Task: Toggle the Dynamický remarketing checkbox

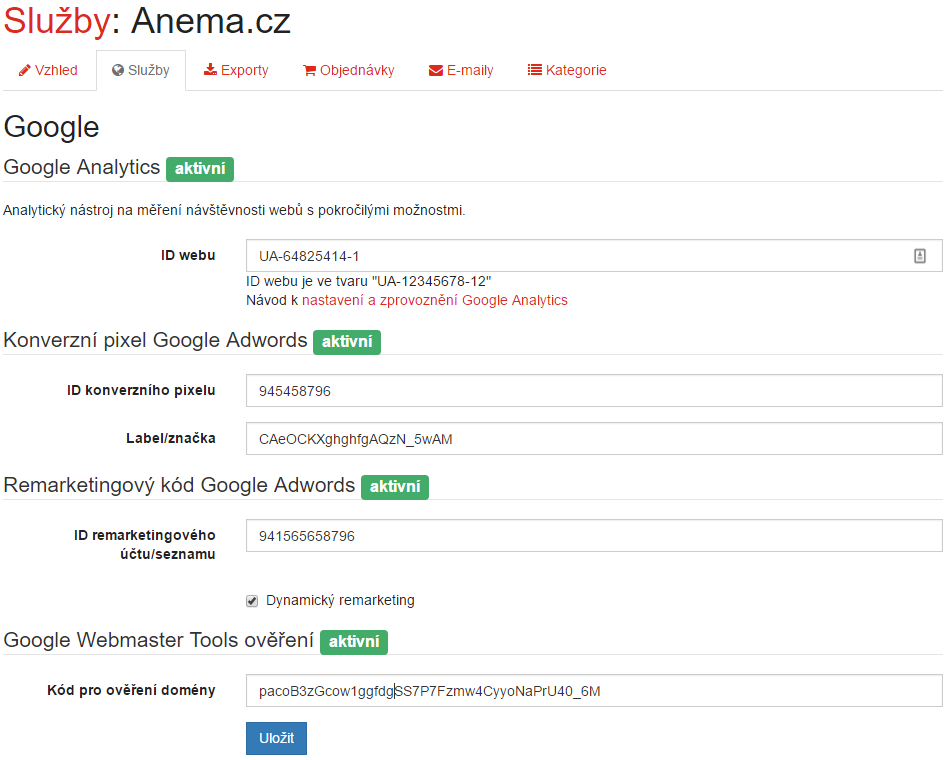Action: (252, 601)
